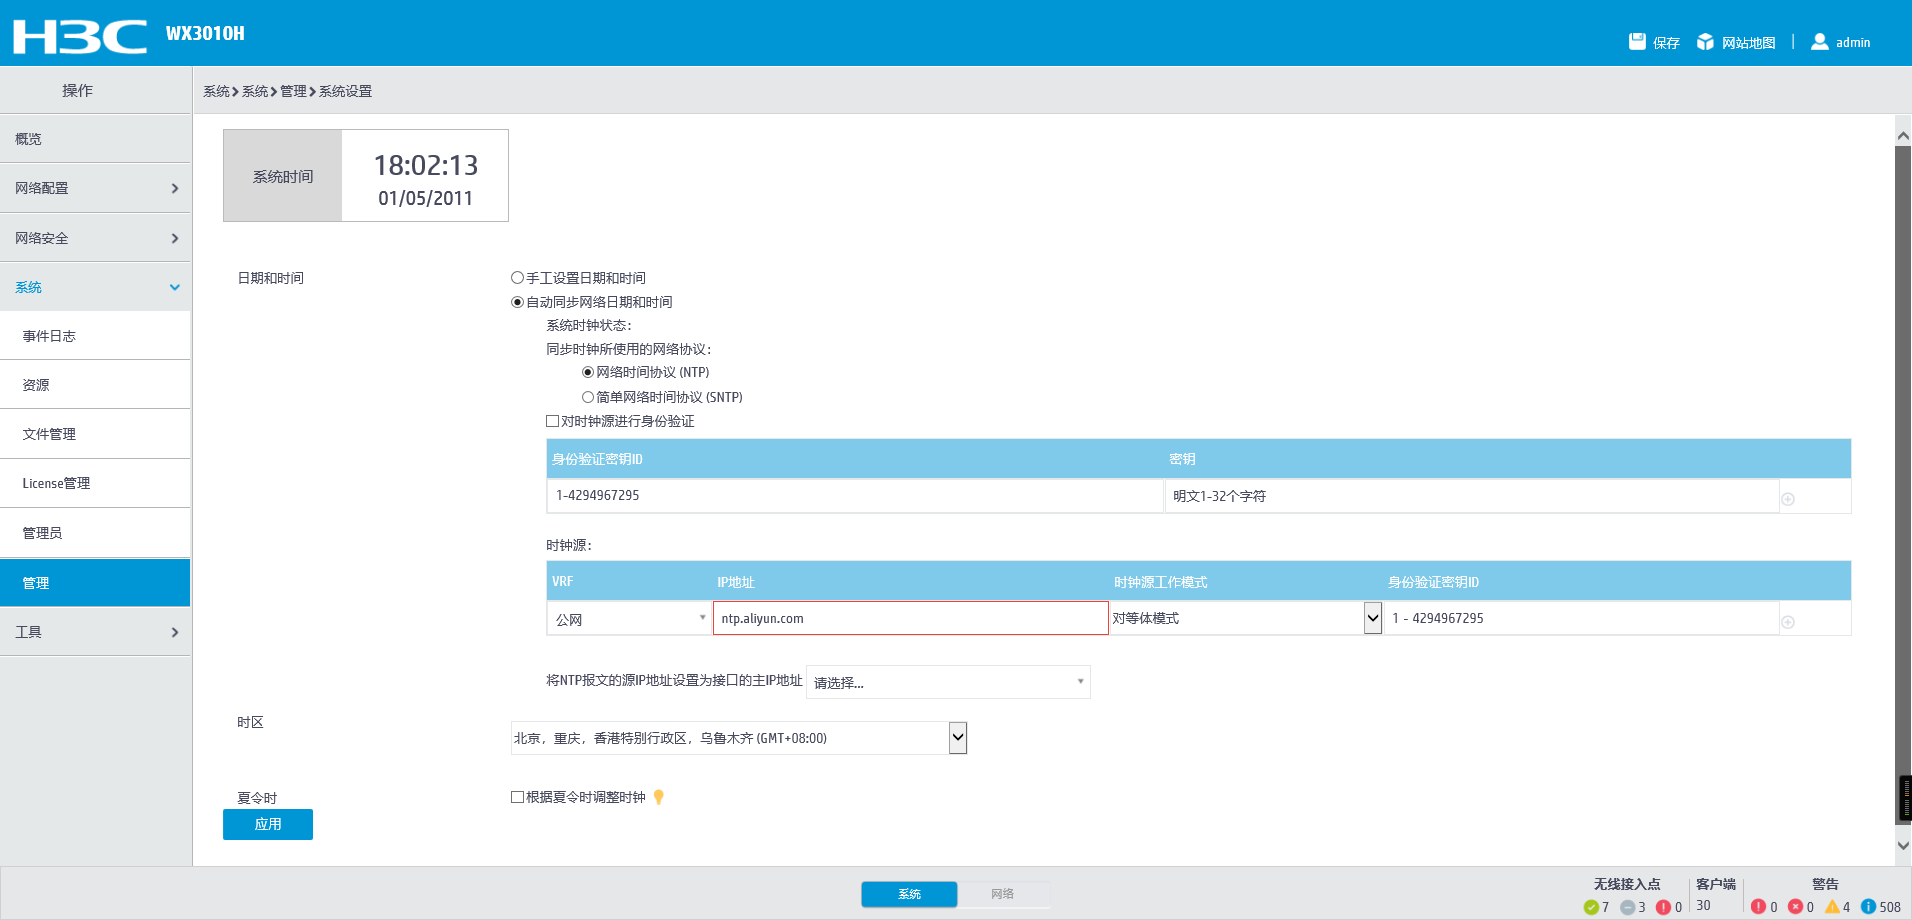Click the 无线接入点 status label
The image size is (1912, 920).
(1627, 884)
